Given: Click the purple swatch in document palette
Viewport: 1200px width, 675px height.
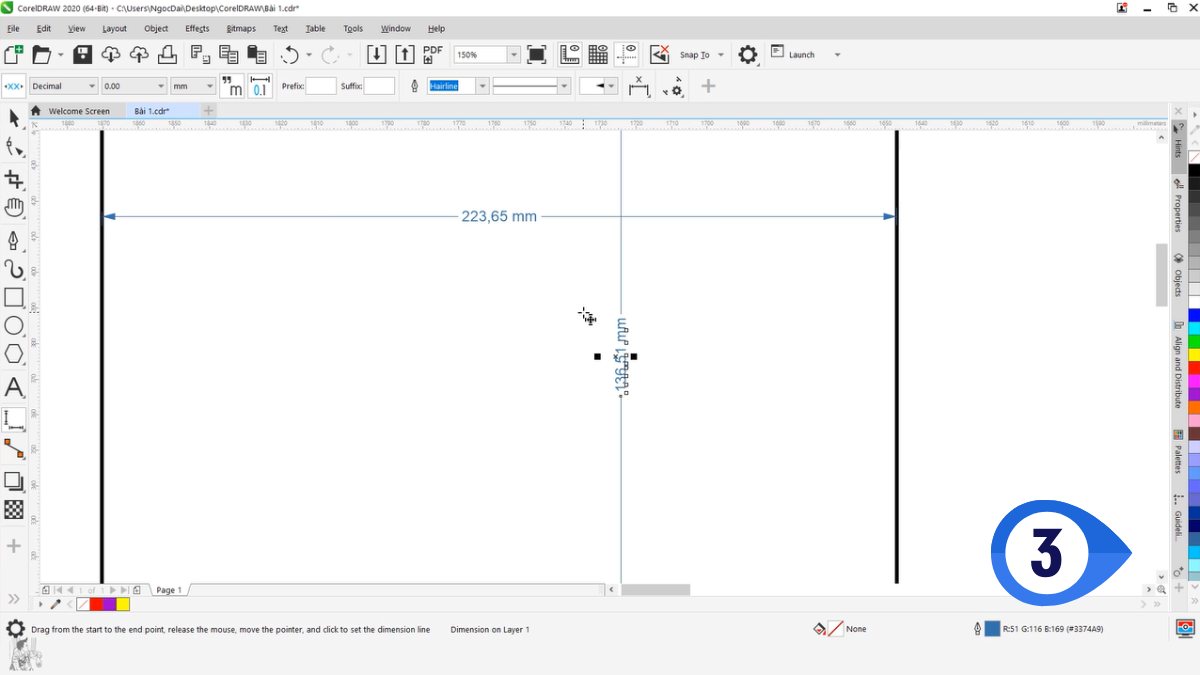Looking at the screenshot, I should [110, 604].
